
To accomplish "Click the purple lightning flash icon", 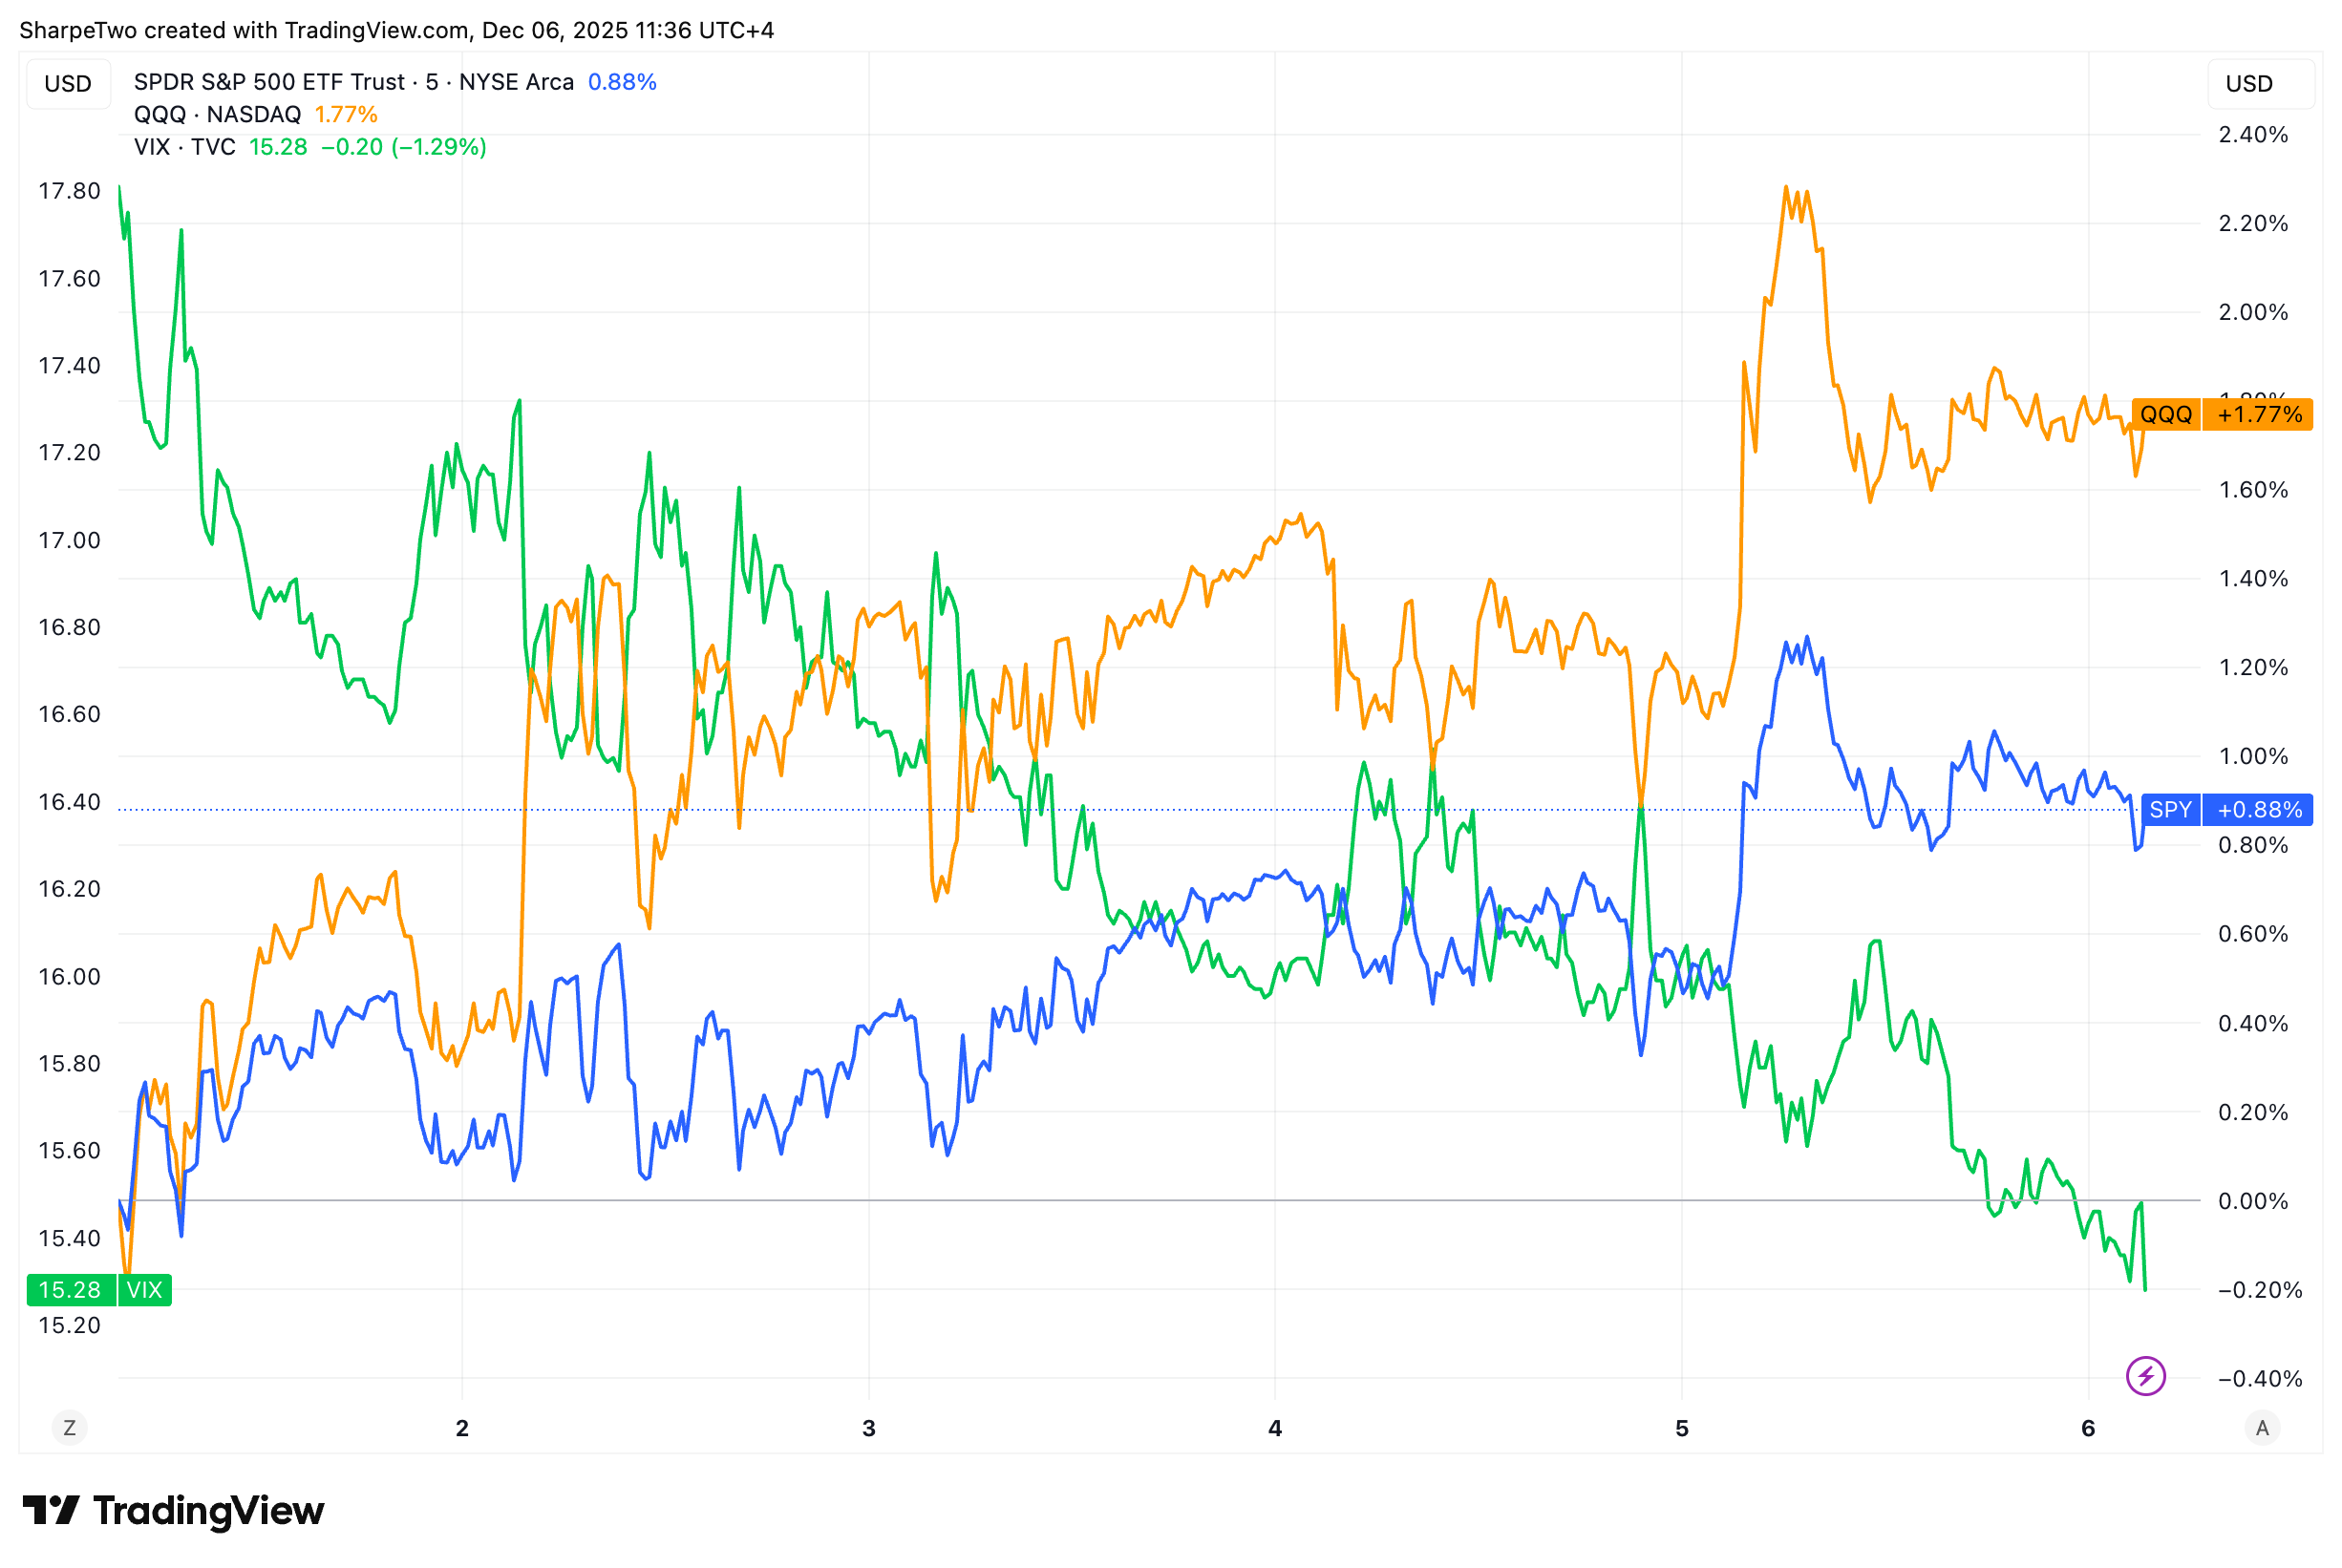I will coord(2145,1376).
